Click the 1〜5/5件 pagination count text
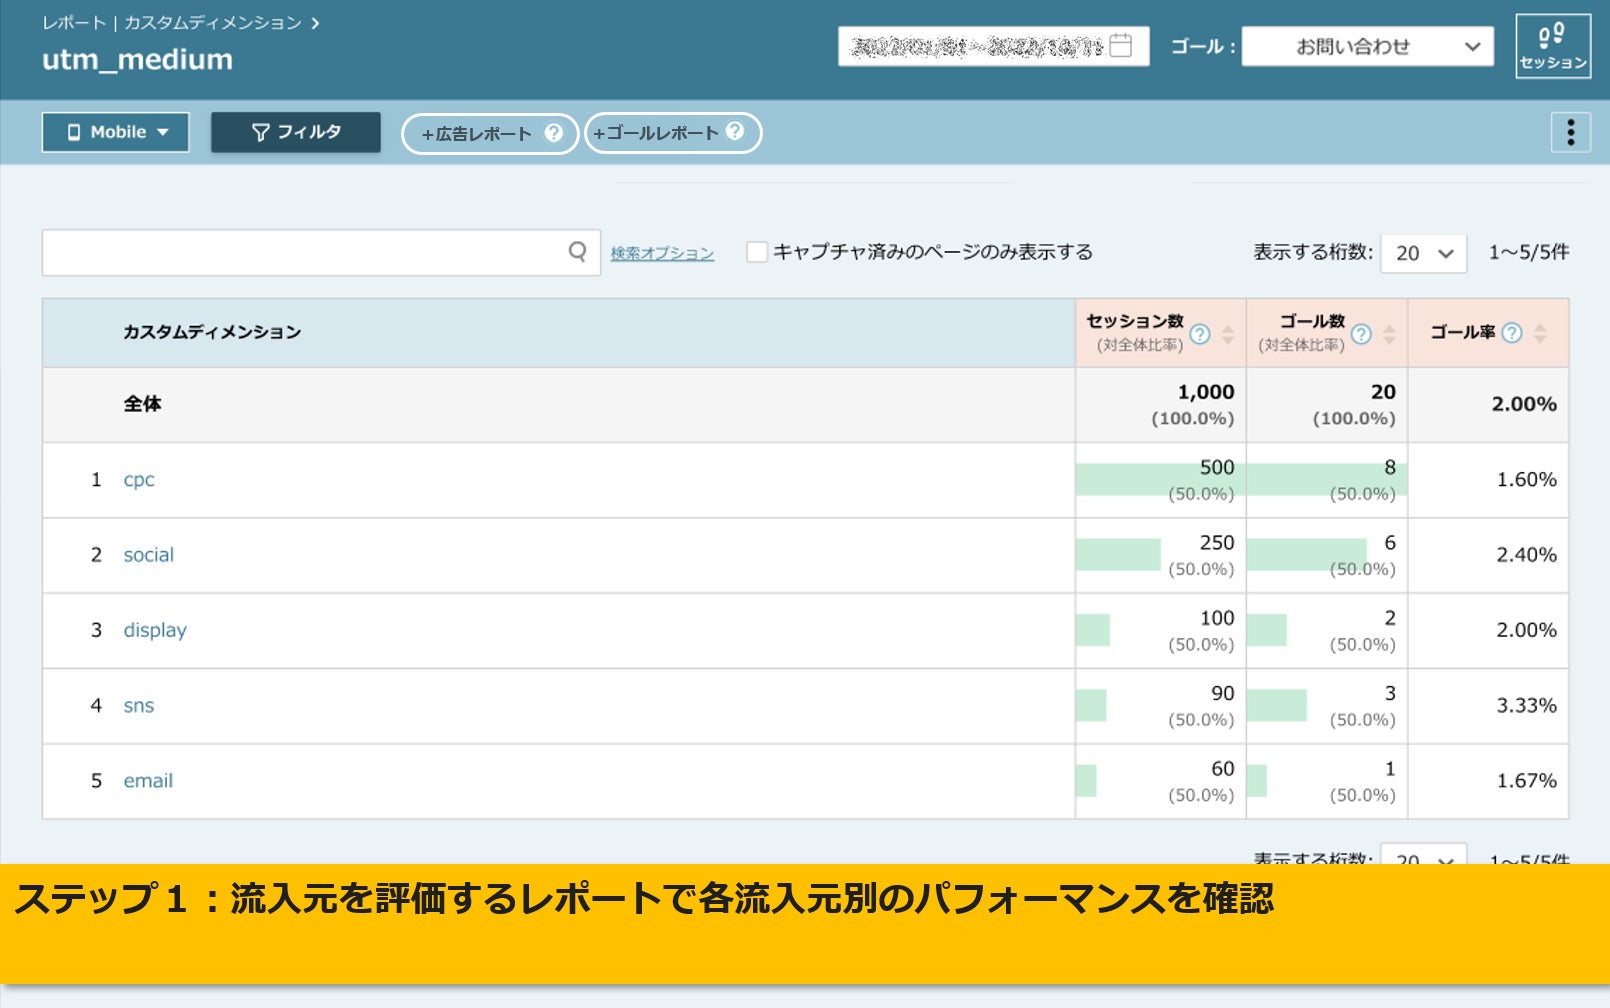Screen dimensions: 1610x1008 tap(1529, 252)
